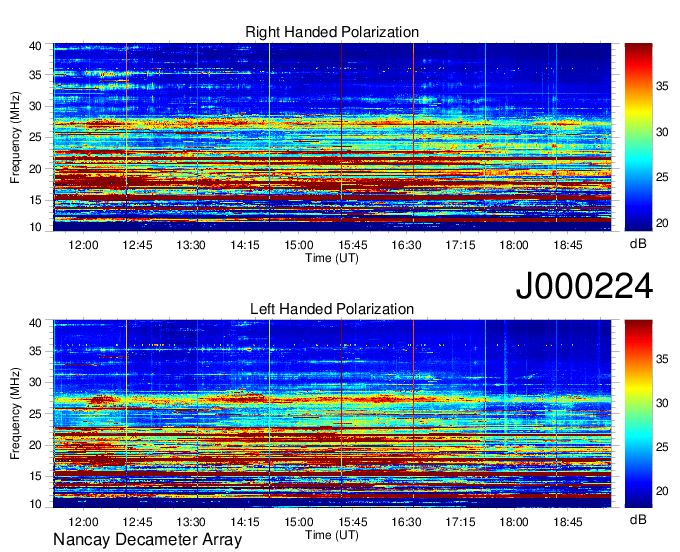Click 30 MHz tick on Right Handed frequency axis
Viewport: 680px width, 552px height.
point(35,106)
